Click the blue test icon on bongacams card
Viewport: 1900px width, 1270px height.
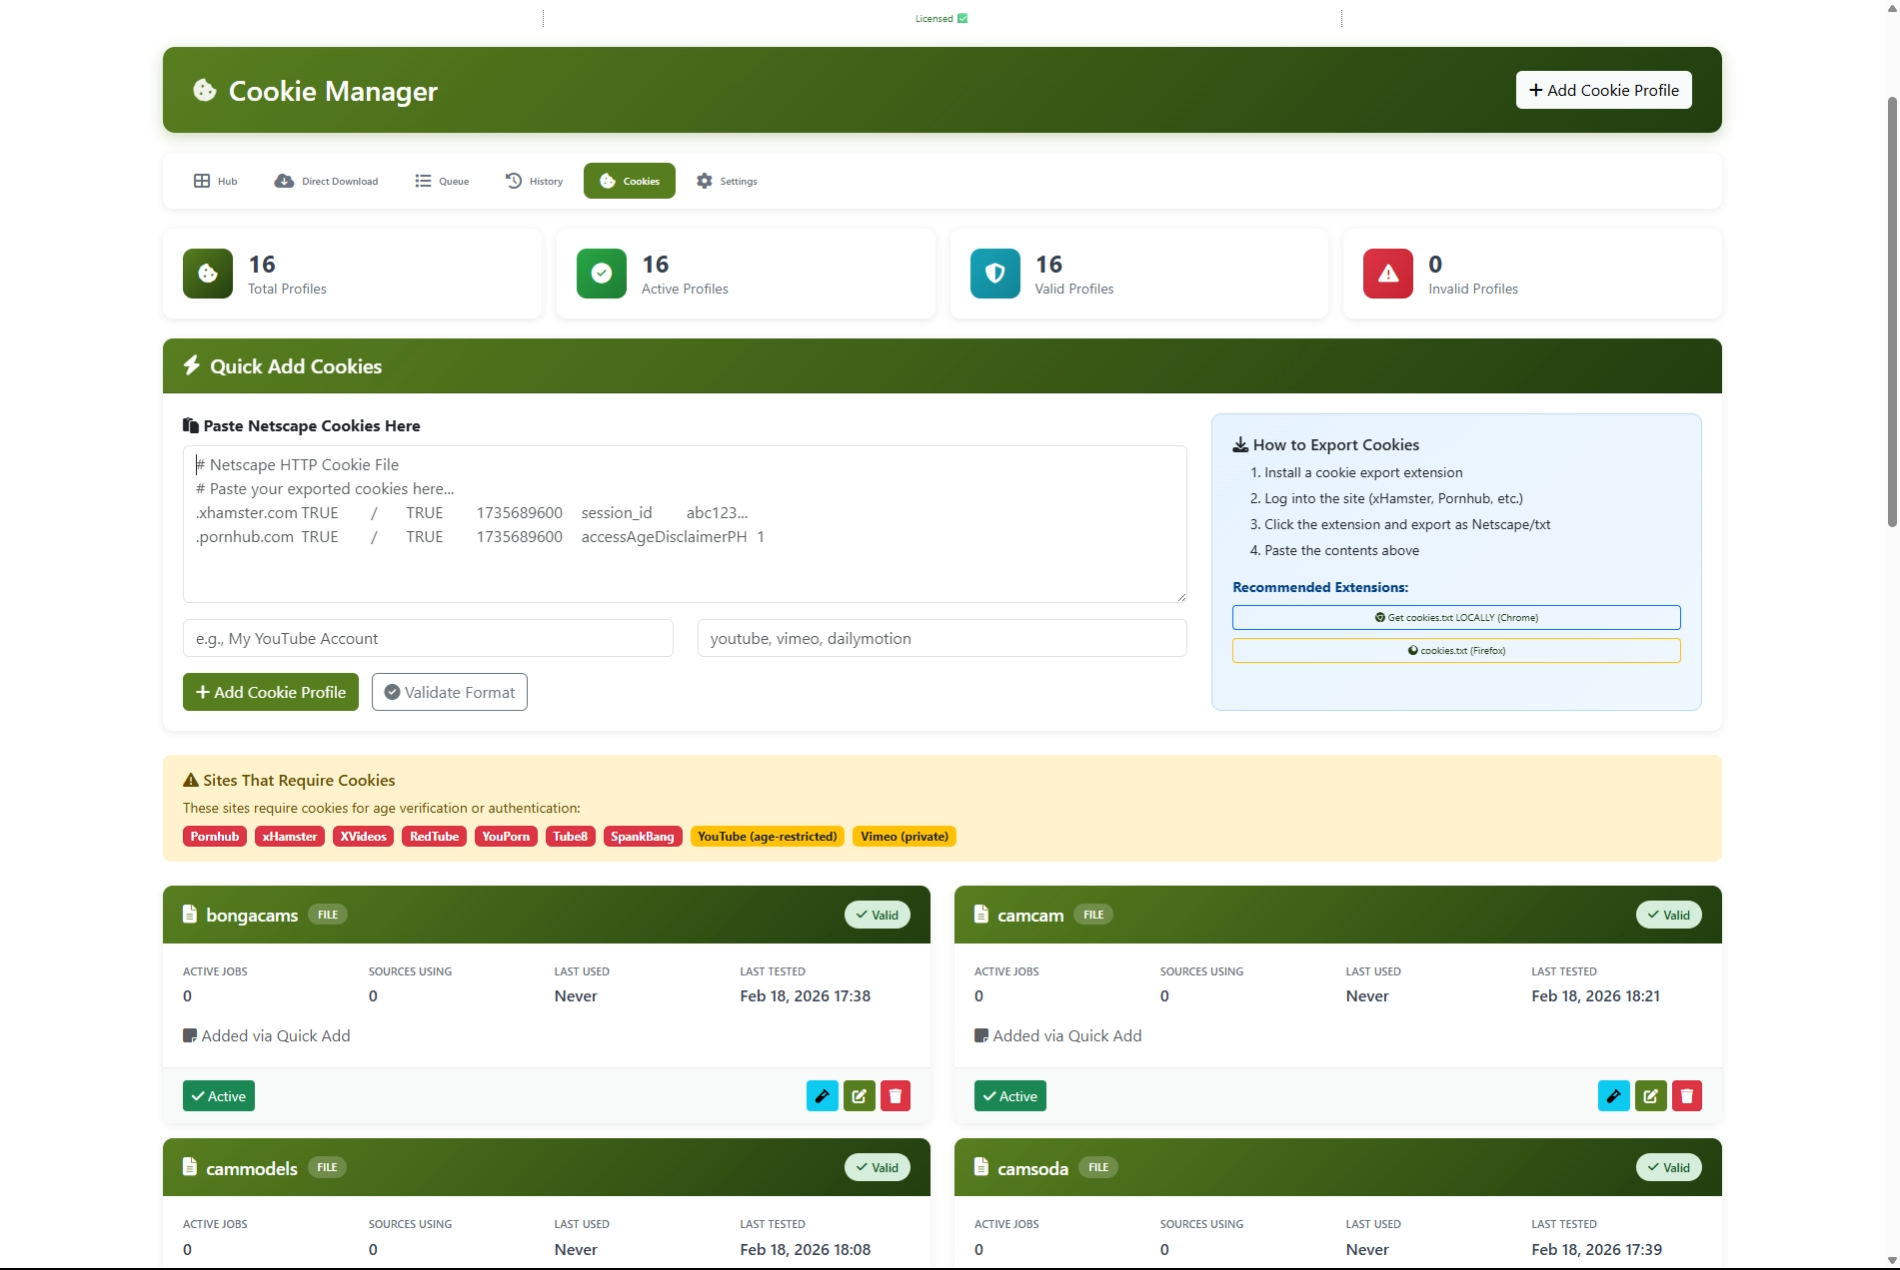tap(822, 1096)
